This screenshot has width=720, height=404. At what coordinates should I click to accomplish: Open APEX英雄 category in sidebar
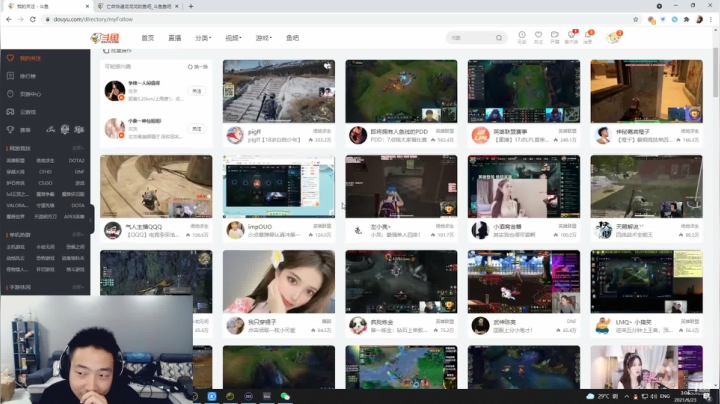click(x=74, y=216)
